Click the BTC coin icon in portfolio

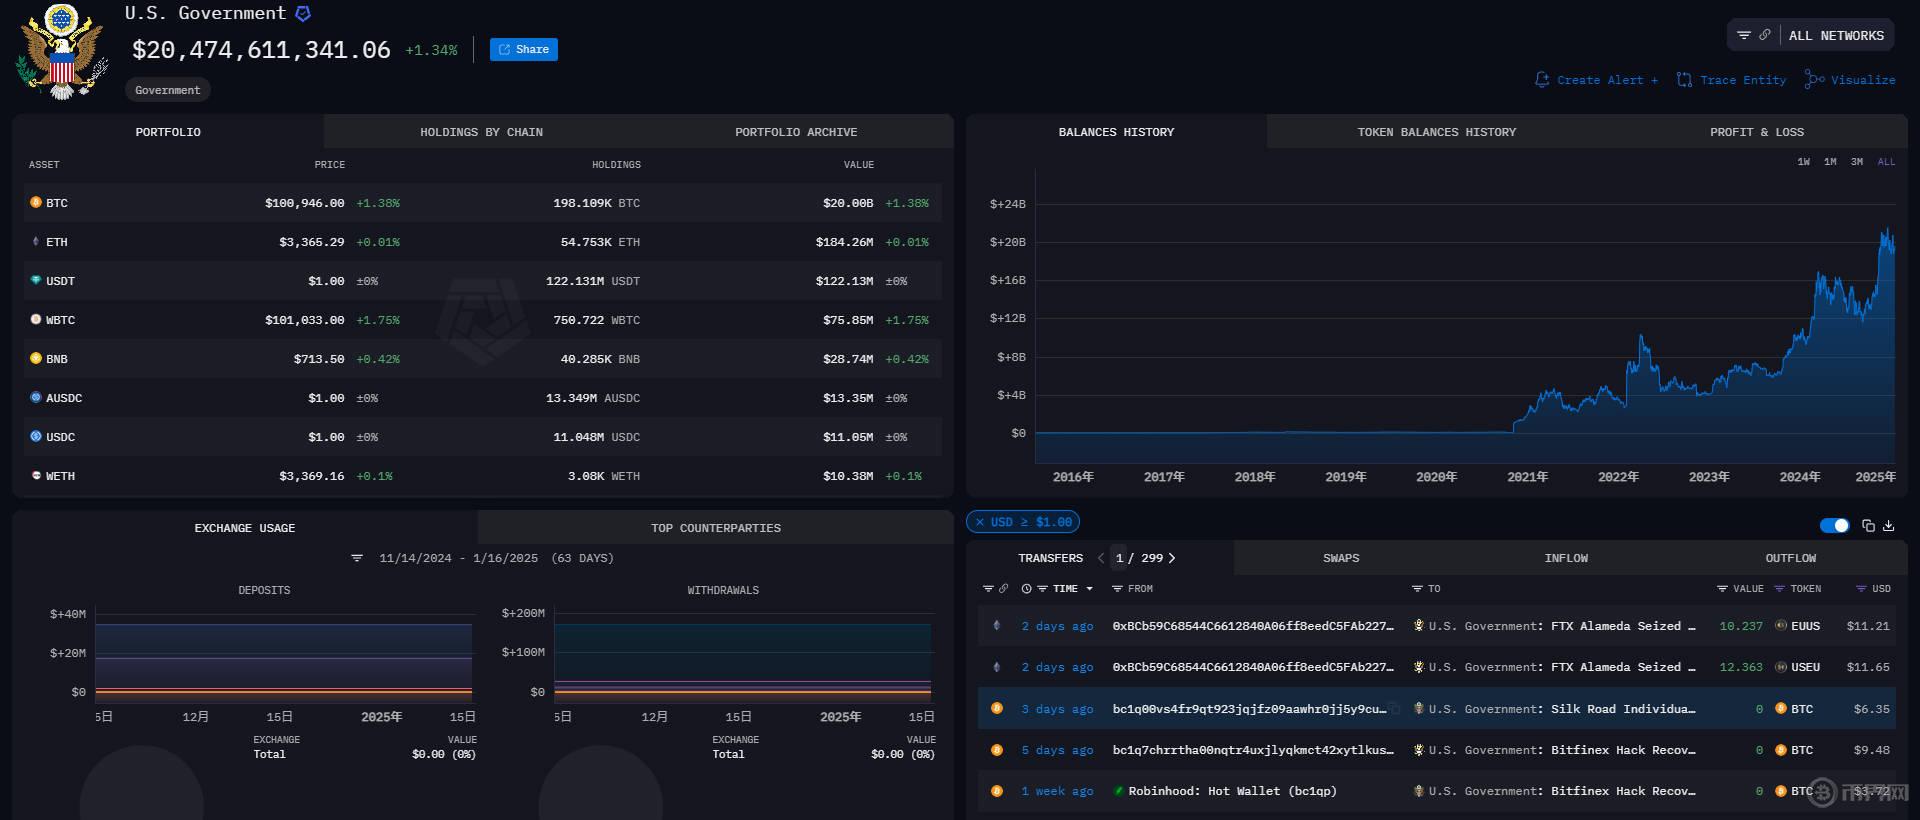click(36, 203)
